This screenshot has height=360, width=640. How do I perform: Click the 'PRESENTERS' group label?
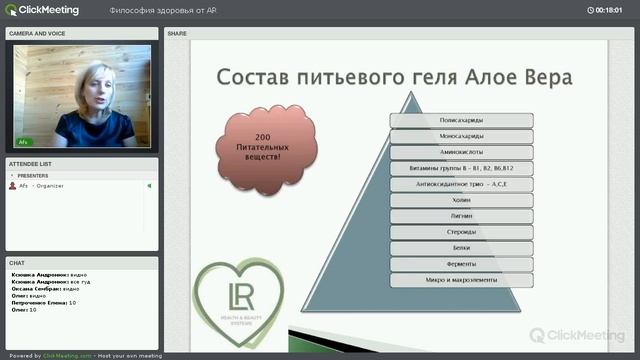pos(33,176)
